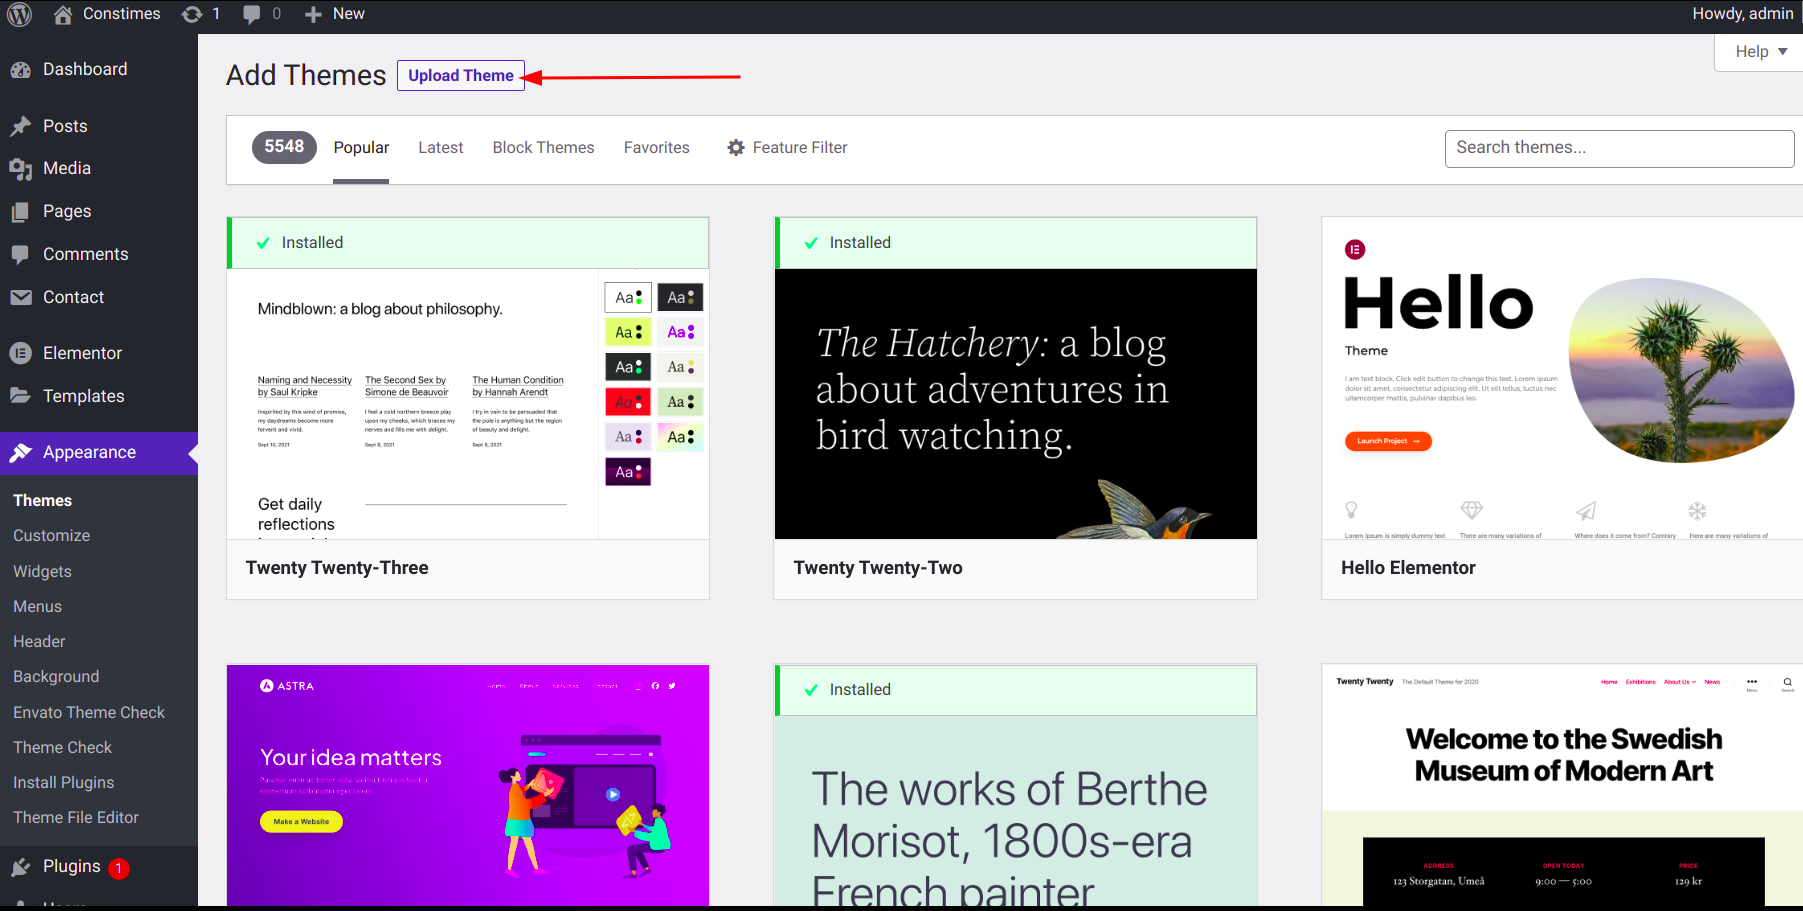The height and width of the screenshot is (911, 1803).
Task: Click the Dashboard gauge icon
Action: click(x=21, y=70)
